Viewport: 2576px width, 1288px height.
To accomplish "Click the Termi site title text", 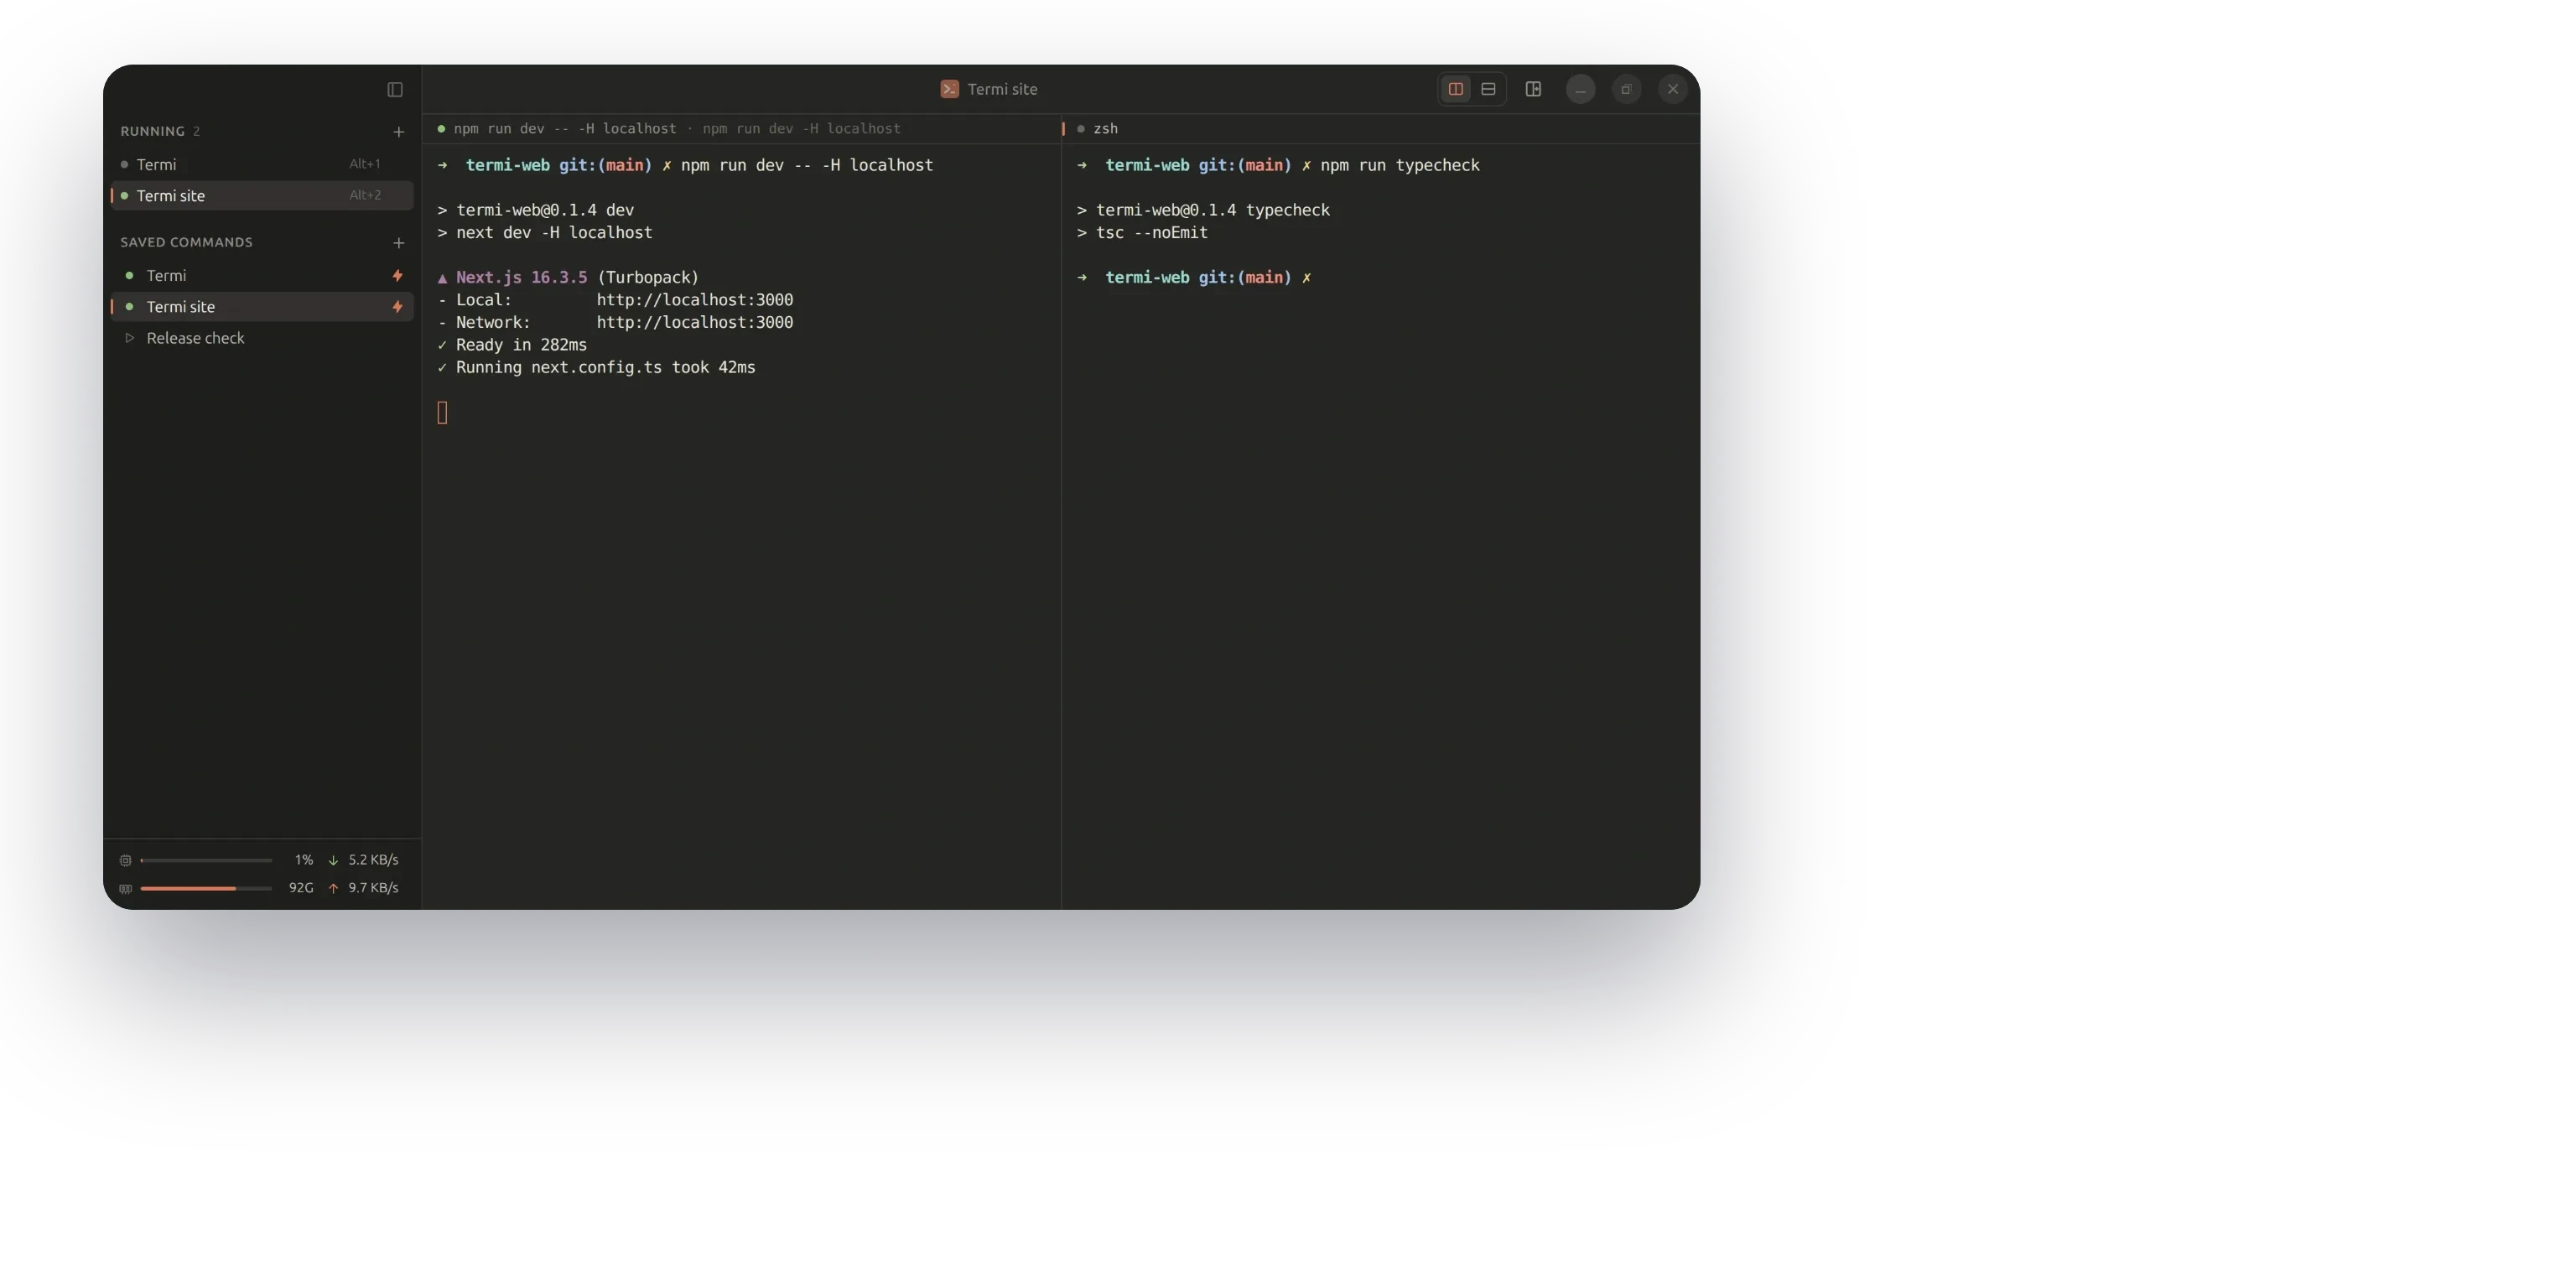I will [x=1003, y=90].
